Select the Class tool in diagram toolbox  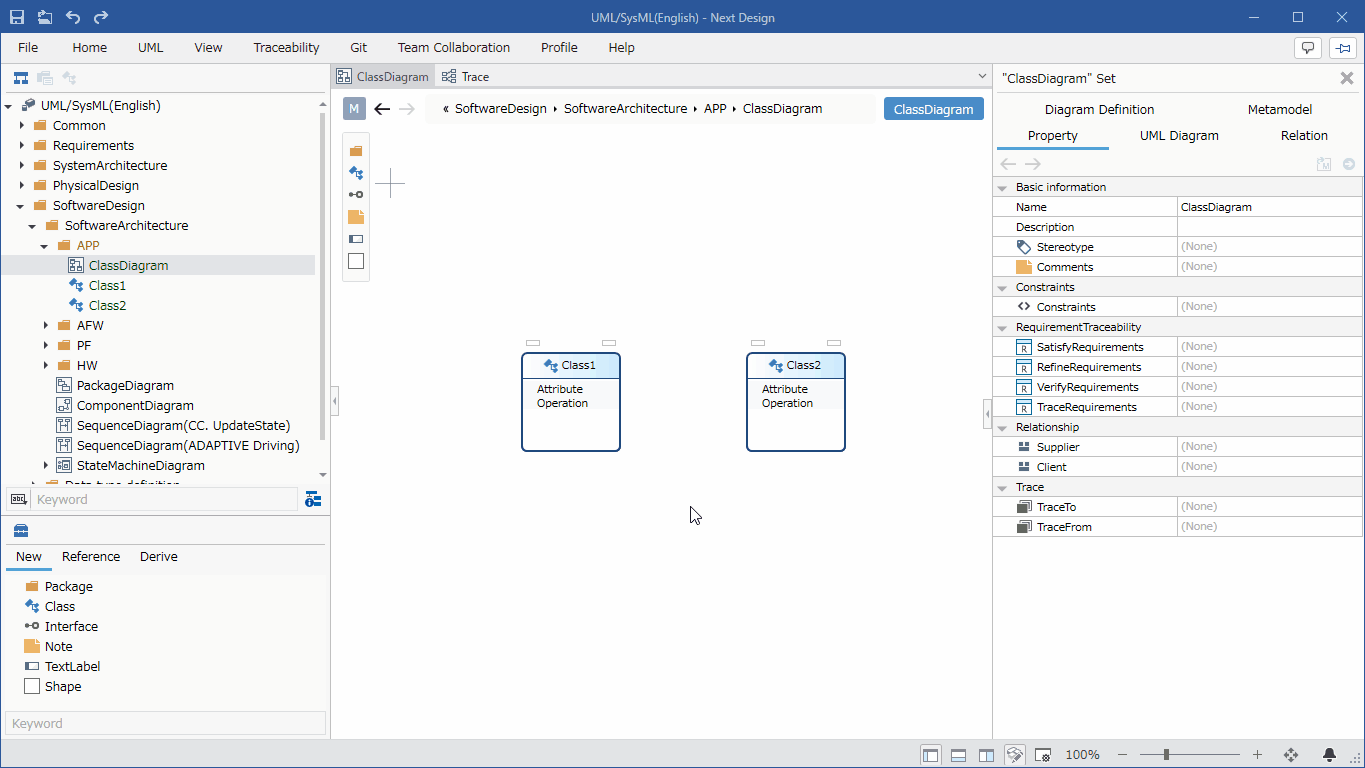(356, 173)
